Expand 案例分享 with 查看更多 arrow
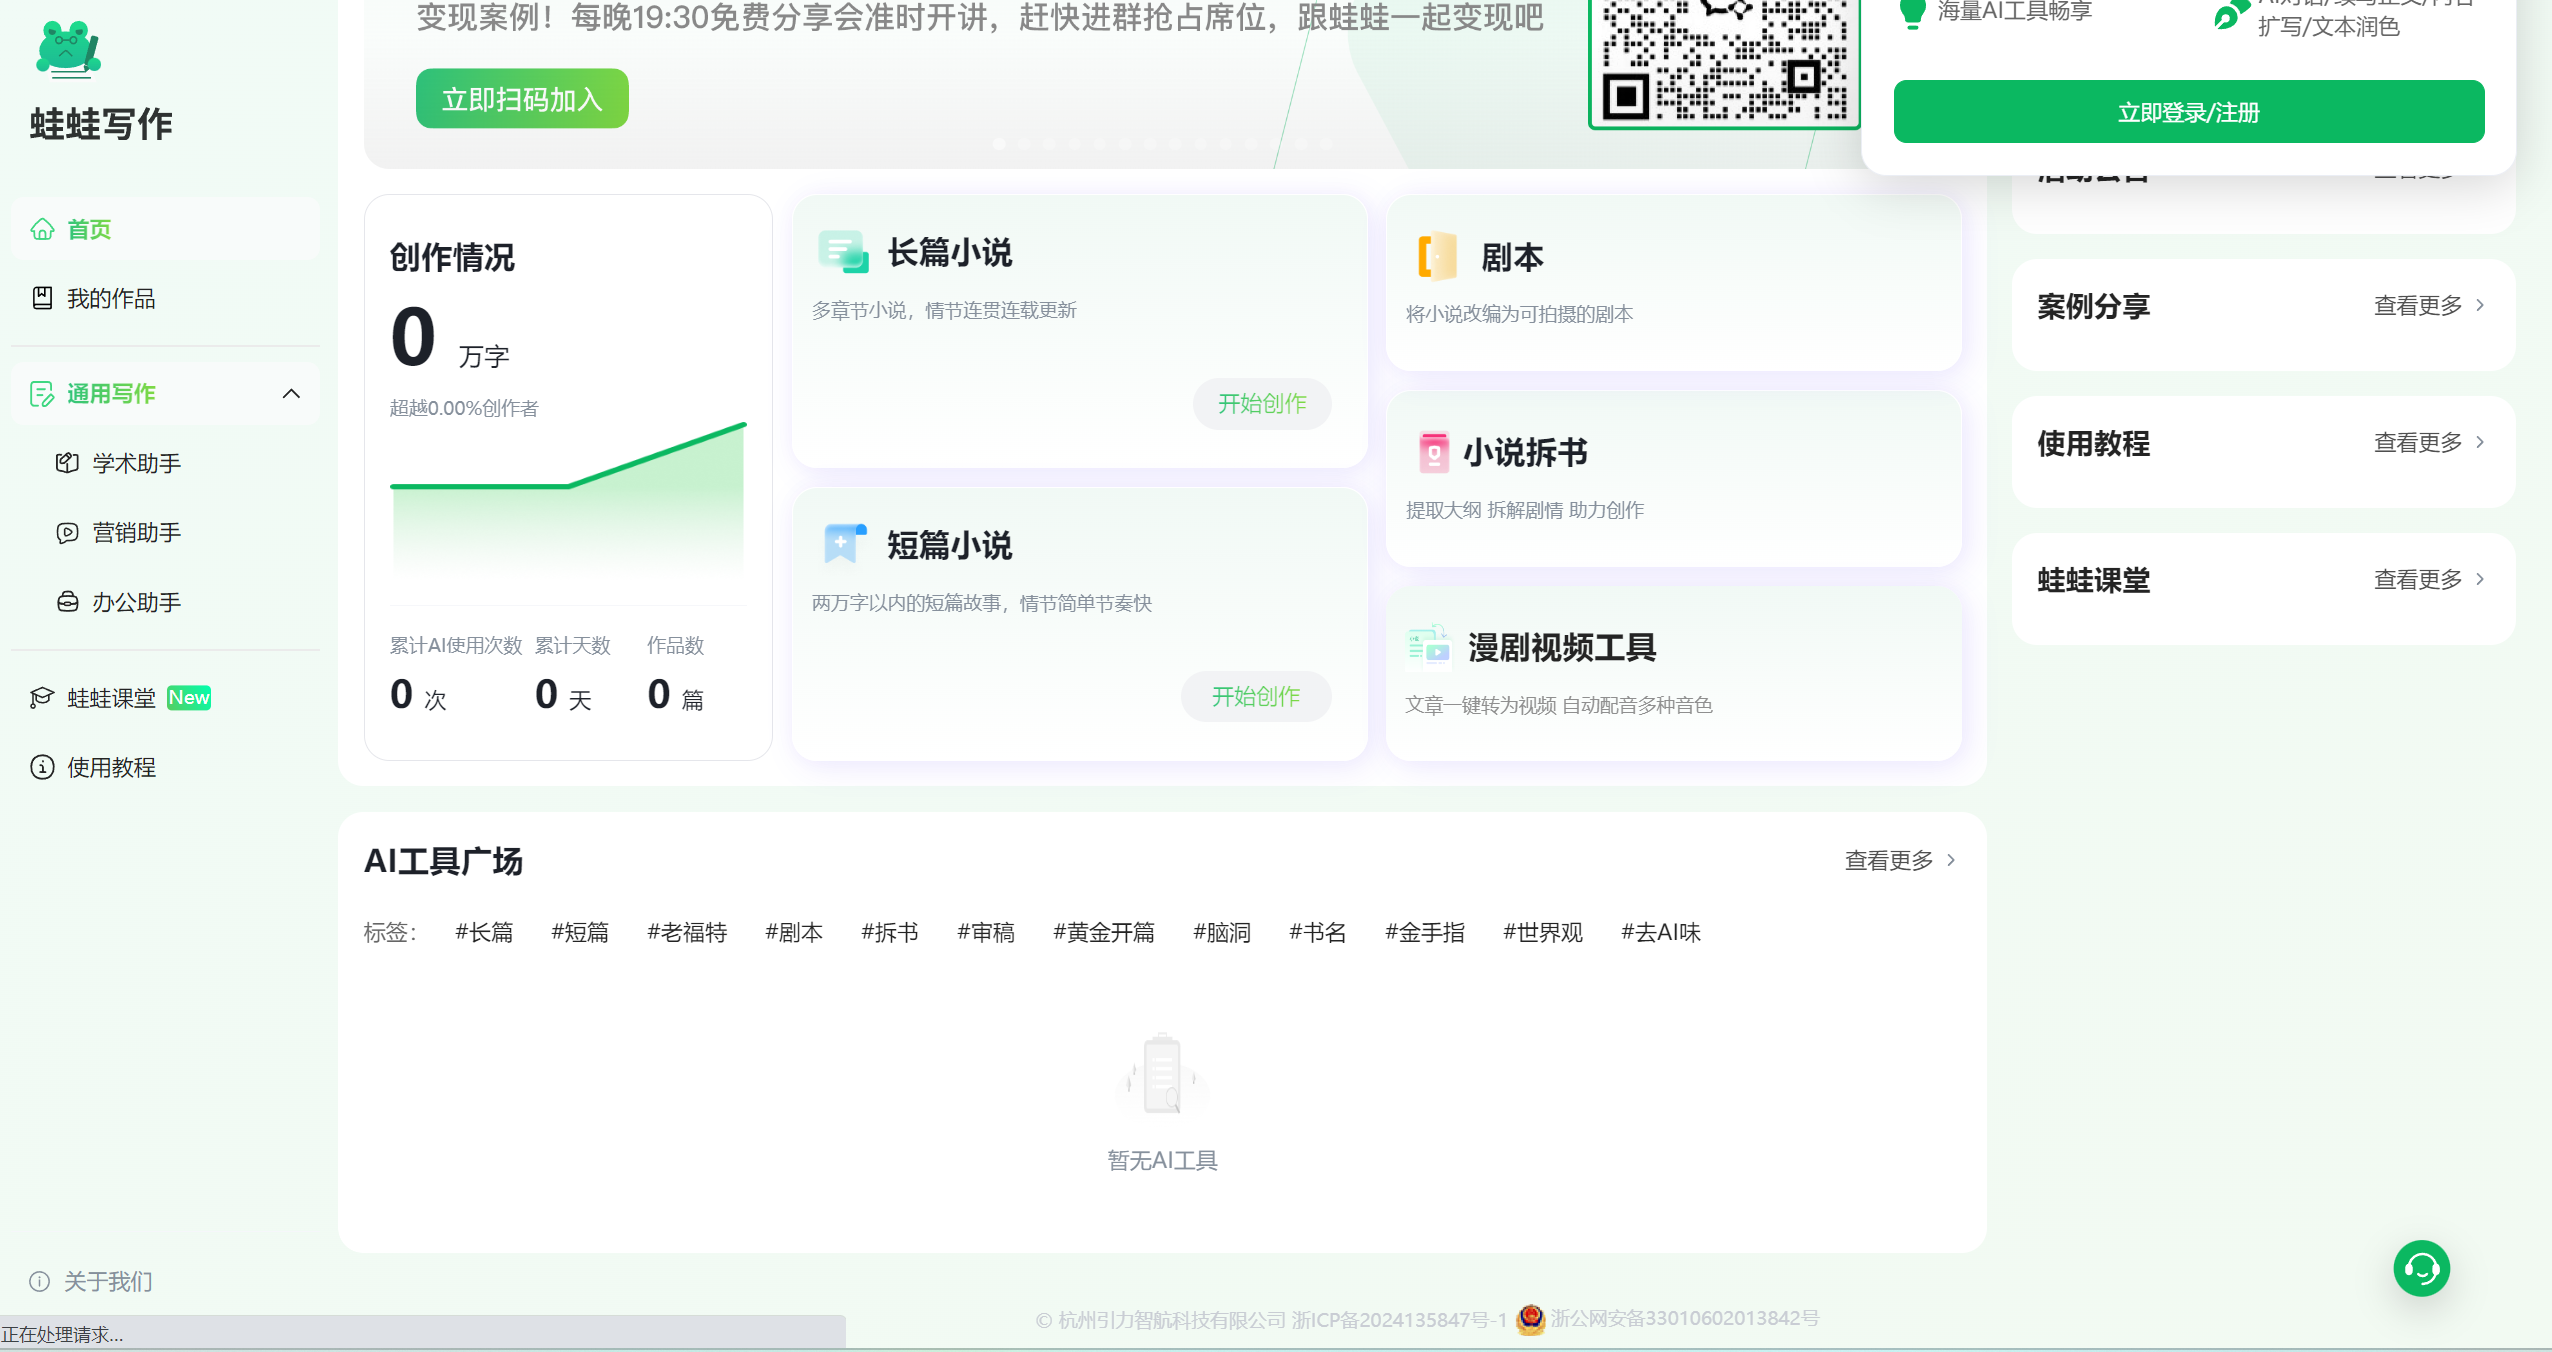This screenshot has width=2552, height=1352. [x=2478, y=306]
